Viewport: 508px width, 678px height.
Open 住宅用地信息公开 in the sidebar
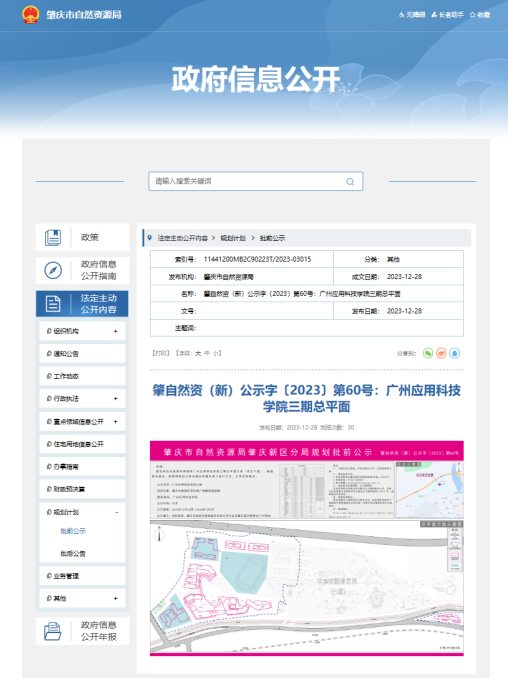click(78, 444)
